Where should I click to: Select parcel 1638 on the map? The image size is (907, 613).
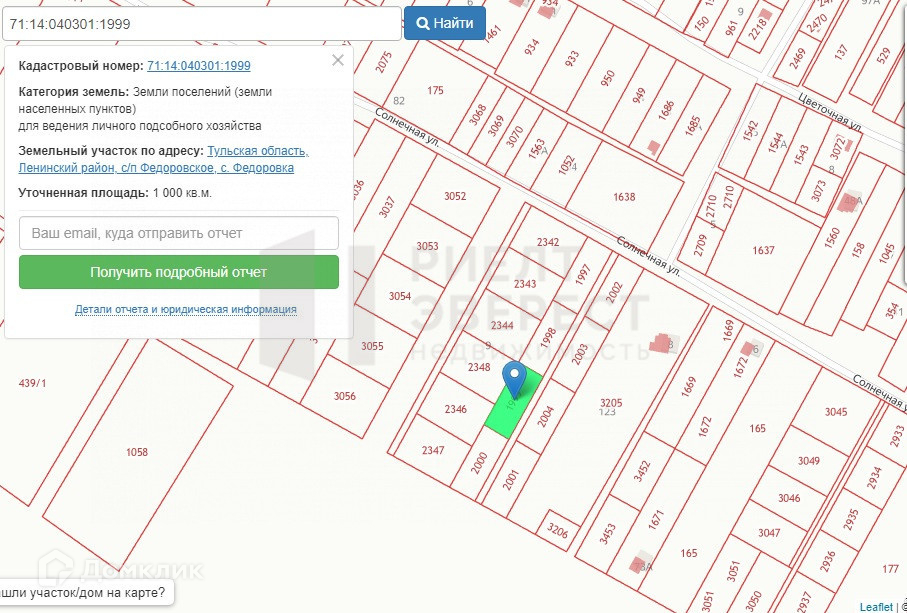(x=624, y=197)
